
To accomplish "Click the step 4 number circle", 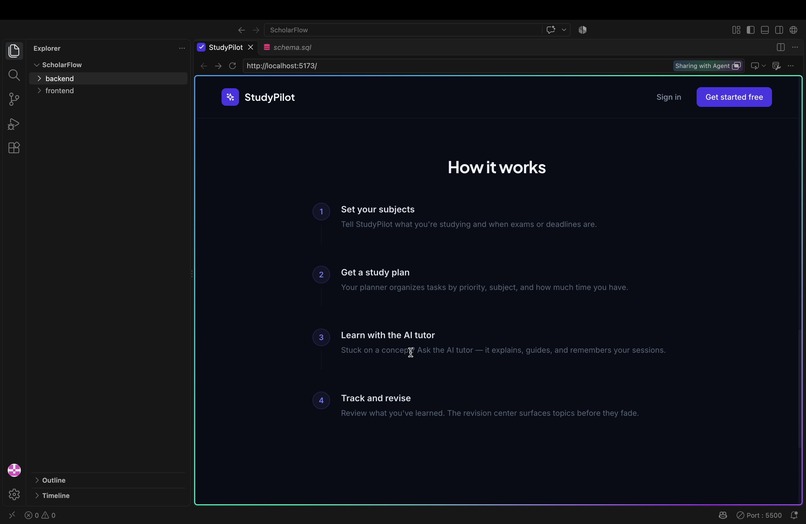I will 321,400.
